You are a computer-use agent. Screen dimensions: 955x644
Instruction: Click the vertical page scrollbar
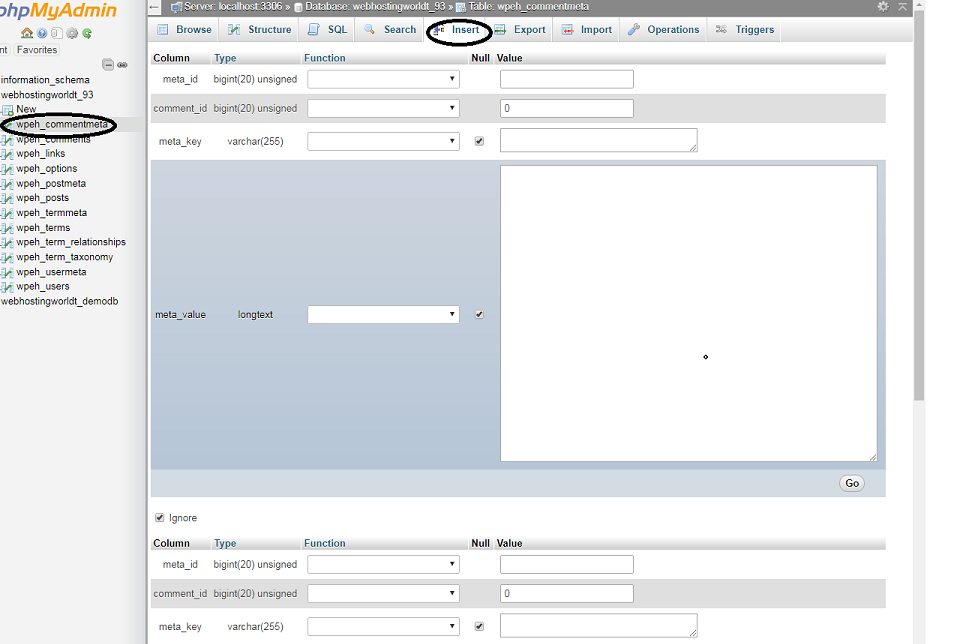[x=919, y=200]
